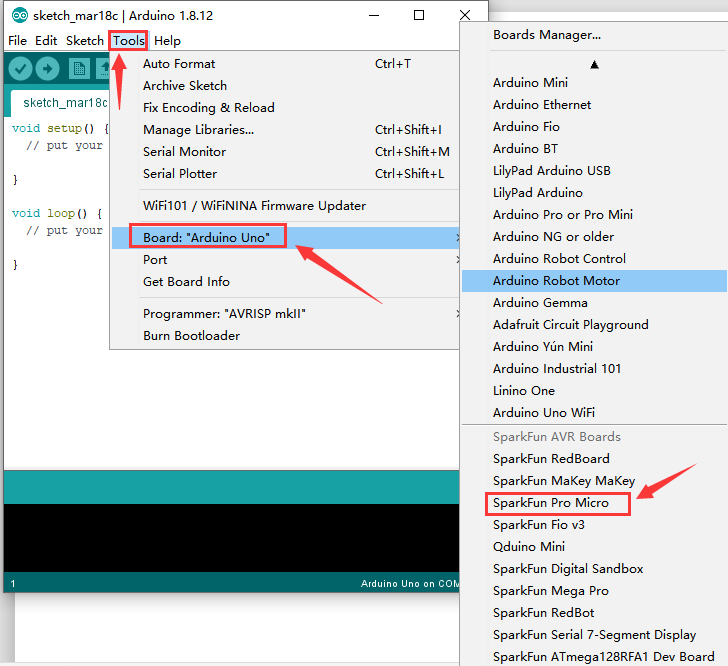The width and height of the screenshot is (728, 666).
Task: Select SparkFun Fio v3 board
Action: [594, 524]
